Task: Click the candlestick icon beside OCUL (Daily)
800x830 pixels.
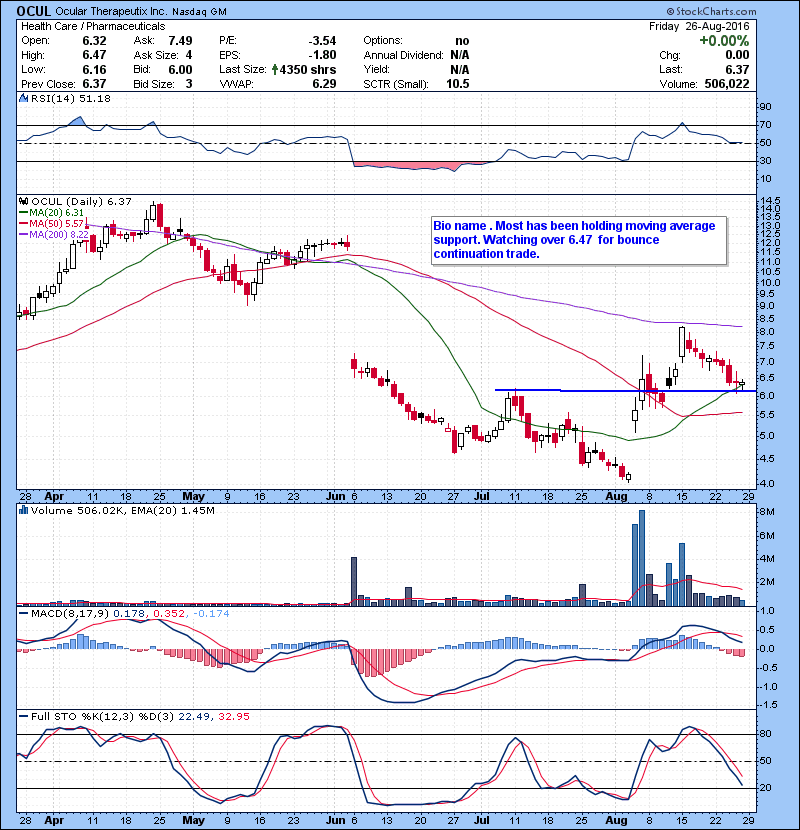Action: pyautogui.click(x=23, y=201)
